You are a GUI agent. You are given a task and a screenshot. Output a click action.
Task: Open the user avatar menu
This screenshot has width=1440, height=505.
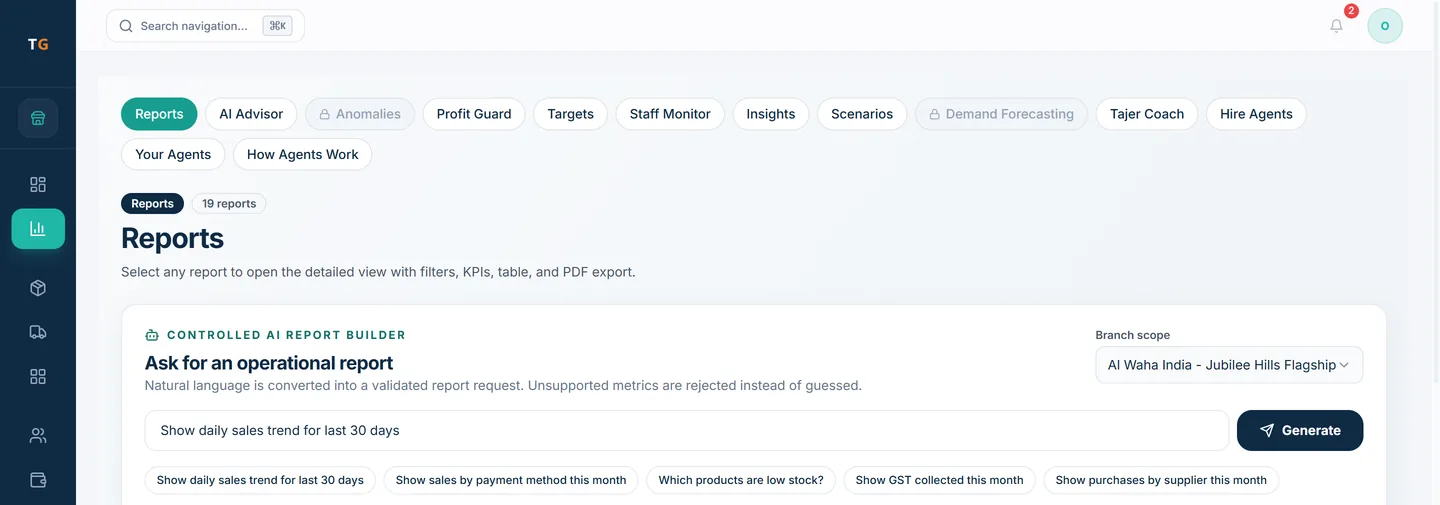pos(1385,26)
